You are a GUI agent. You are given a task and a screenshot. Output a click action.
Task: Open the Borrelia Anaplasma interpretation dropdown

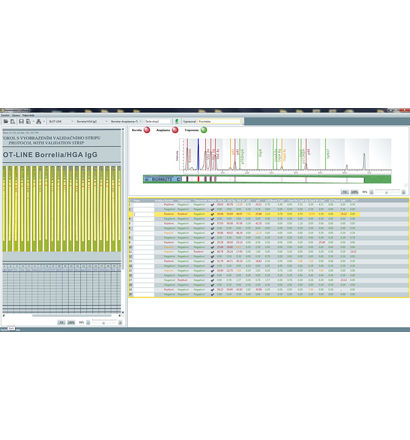[x=126, y=122]
